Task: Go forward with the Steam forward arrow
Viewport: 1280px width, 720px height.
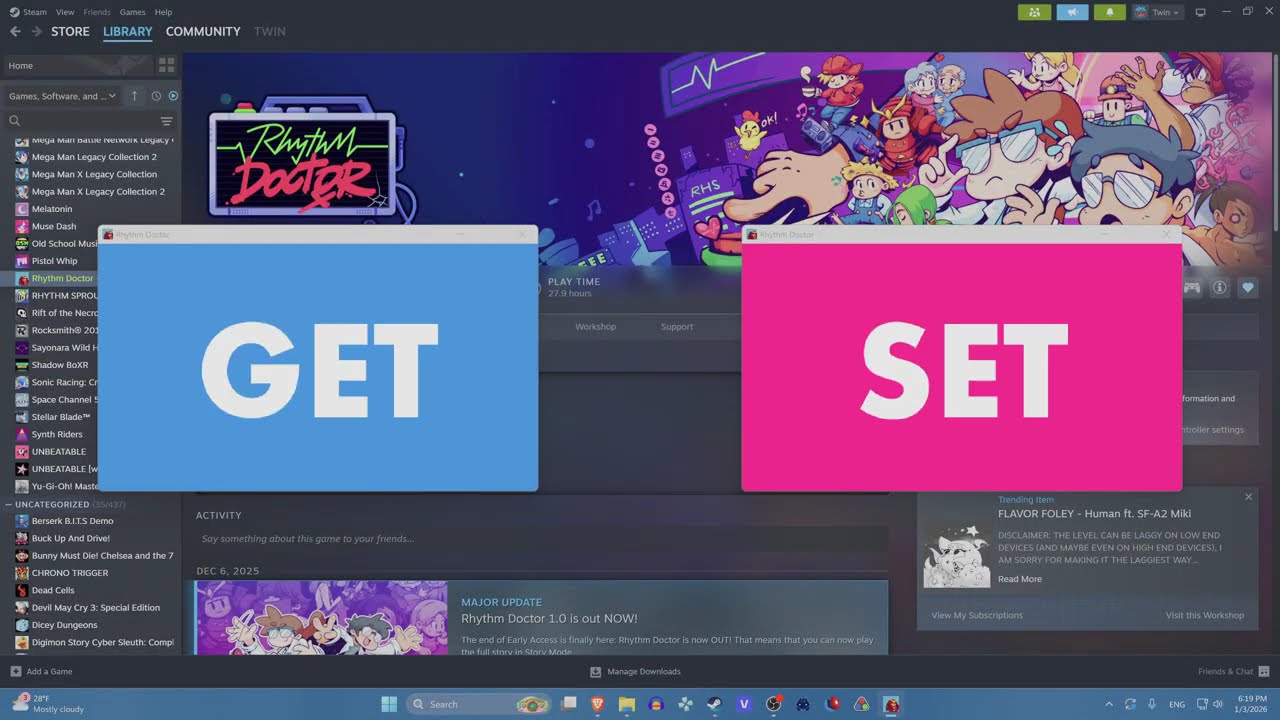Action: tap(37, 32)
